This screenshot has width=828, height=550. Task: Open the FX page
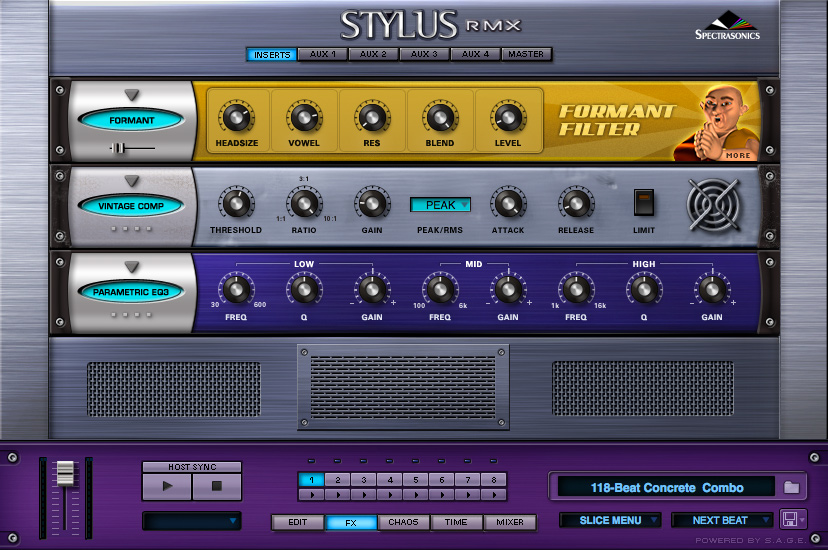click(351, 522)
